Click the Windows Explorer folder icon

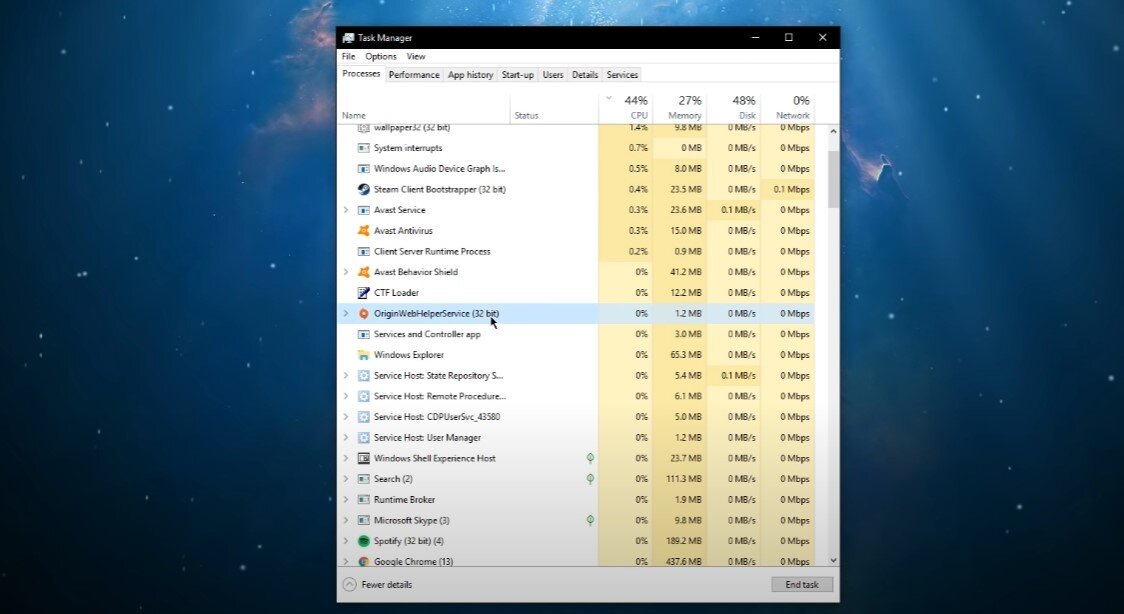click(363, 355)
